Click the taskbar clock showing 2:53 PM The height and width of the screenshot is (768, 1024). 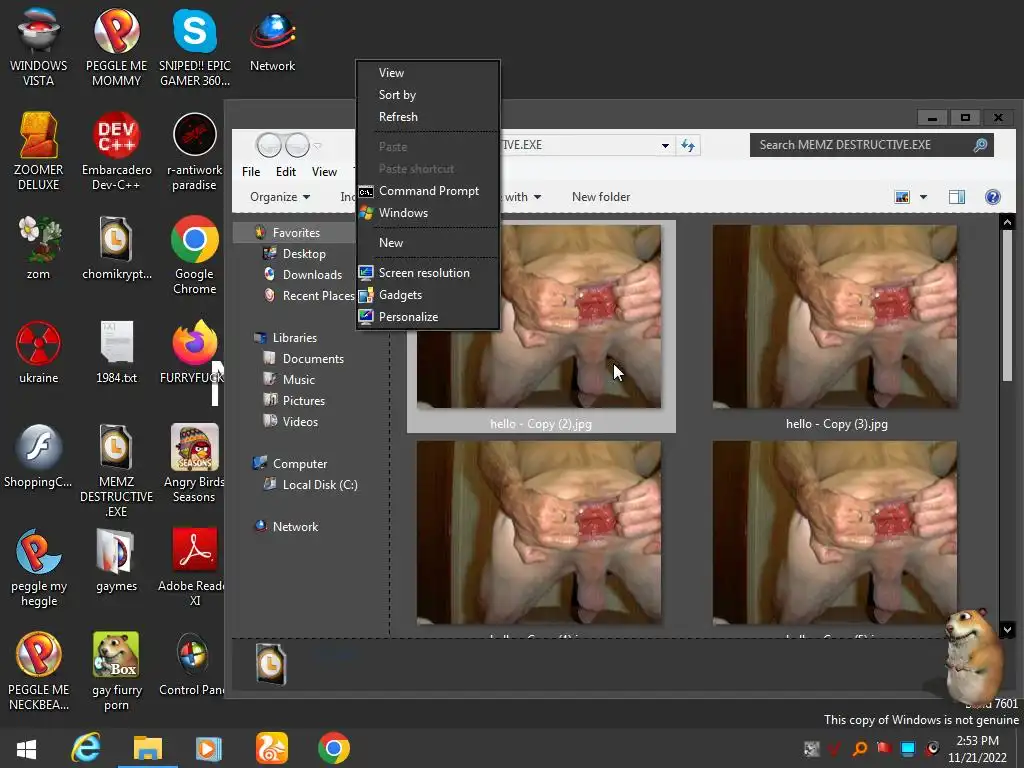click(978, 748)
